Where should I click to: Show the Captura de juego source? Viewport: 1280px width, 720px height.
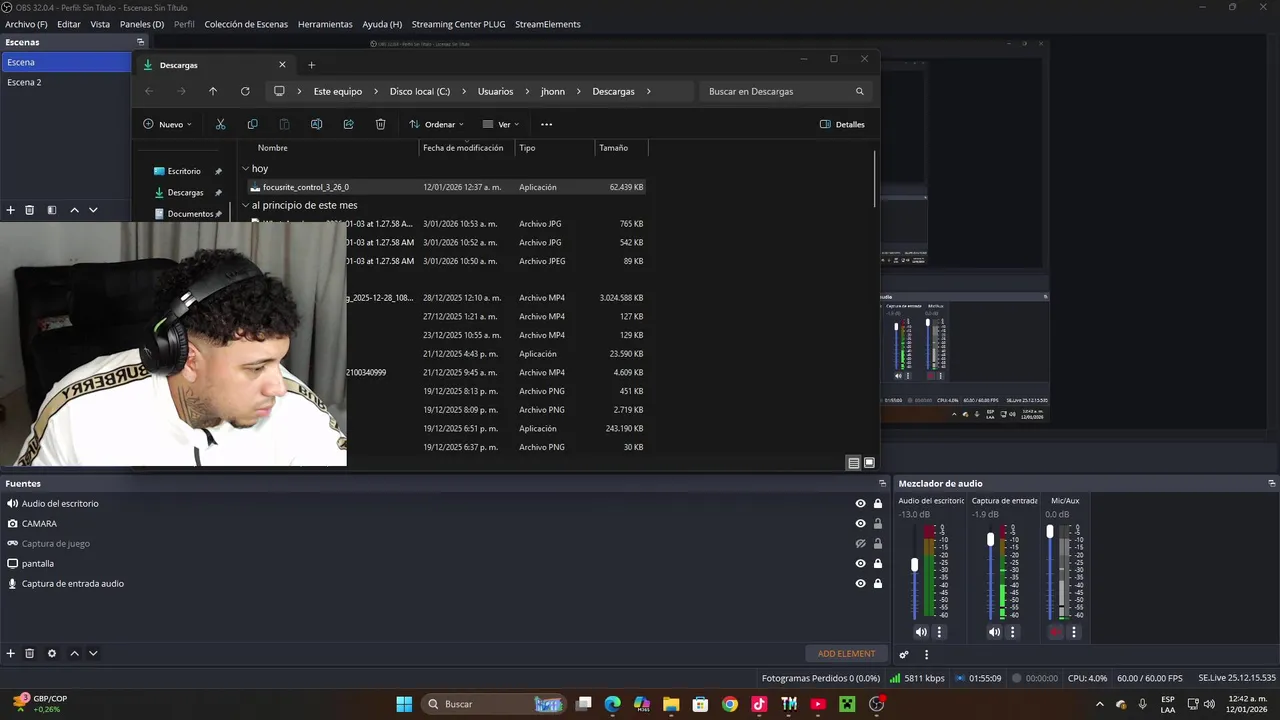tap(860, 544)
